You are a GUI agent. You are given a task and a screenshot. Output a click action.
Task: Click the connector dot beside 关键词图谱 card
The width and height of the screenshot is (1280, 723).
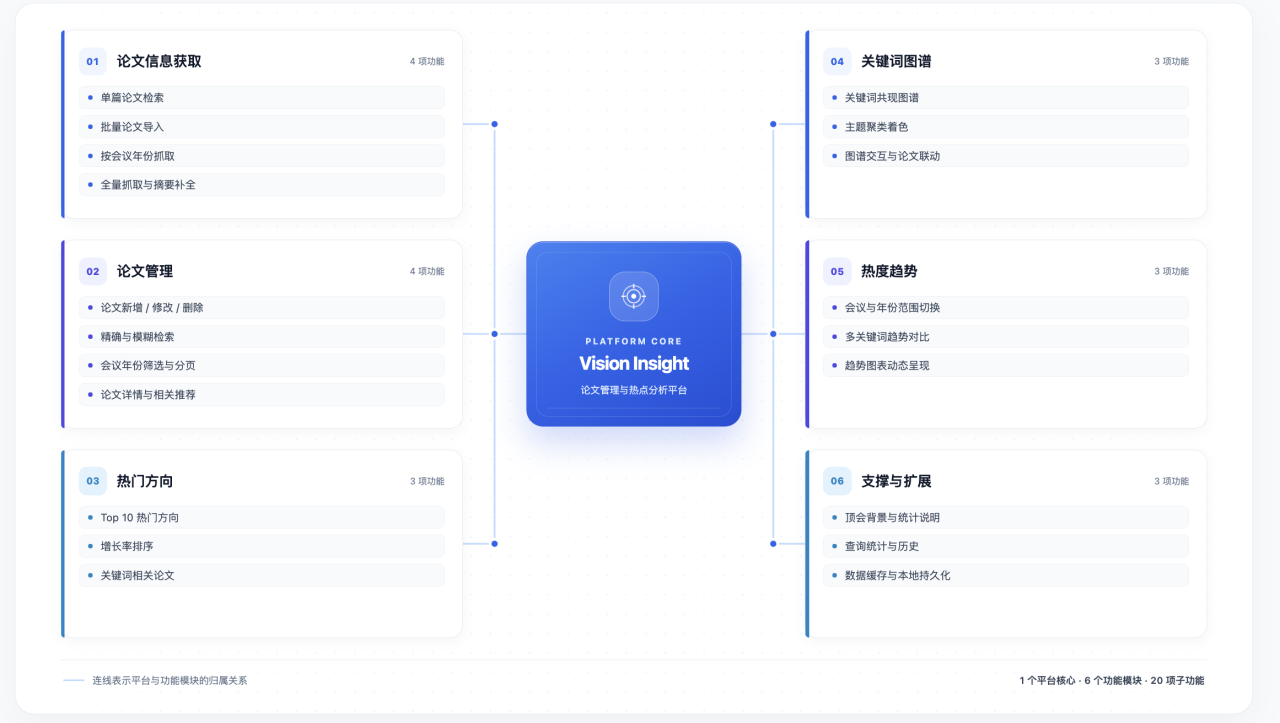pyautogui.click(x=773, y=124)
